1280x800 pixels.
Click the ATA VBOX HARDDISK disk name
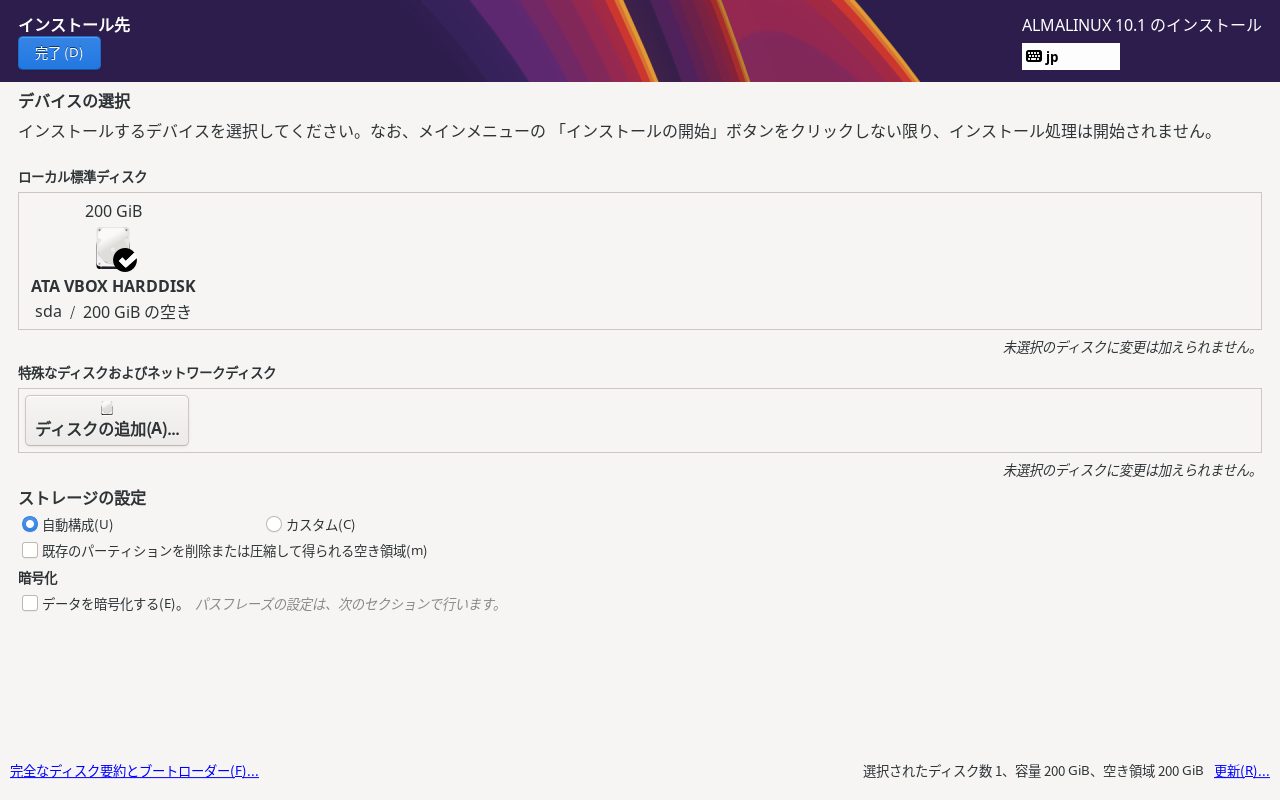(x=113, y=286)
